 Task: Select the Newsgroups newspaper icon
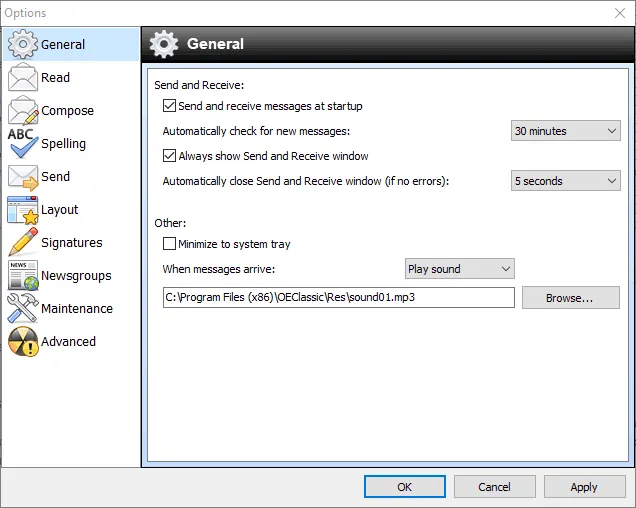coord(22,276)
